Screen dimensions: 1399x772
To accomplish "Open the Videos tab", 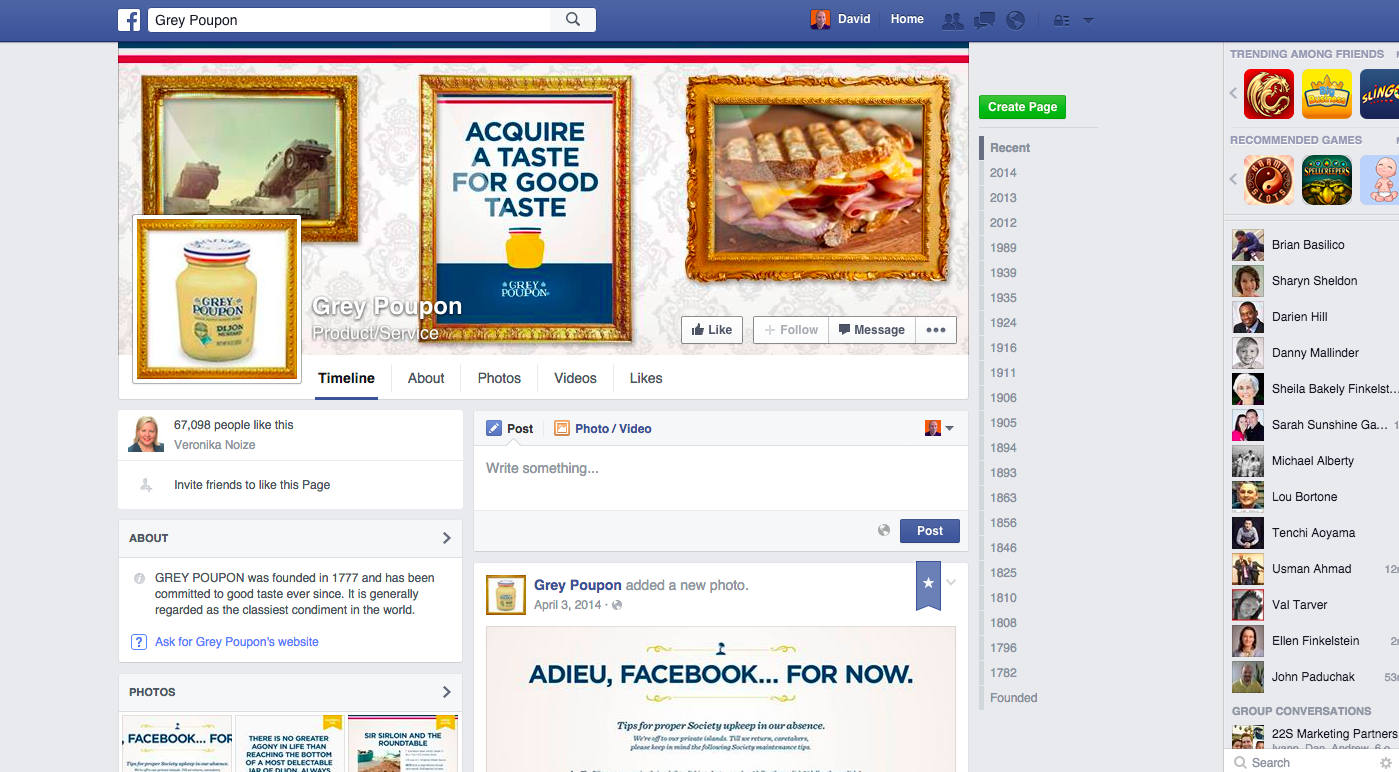I will [575, 378].
